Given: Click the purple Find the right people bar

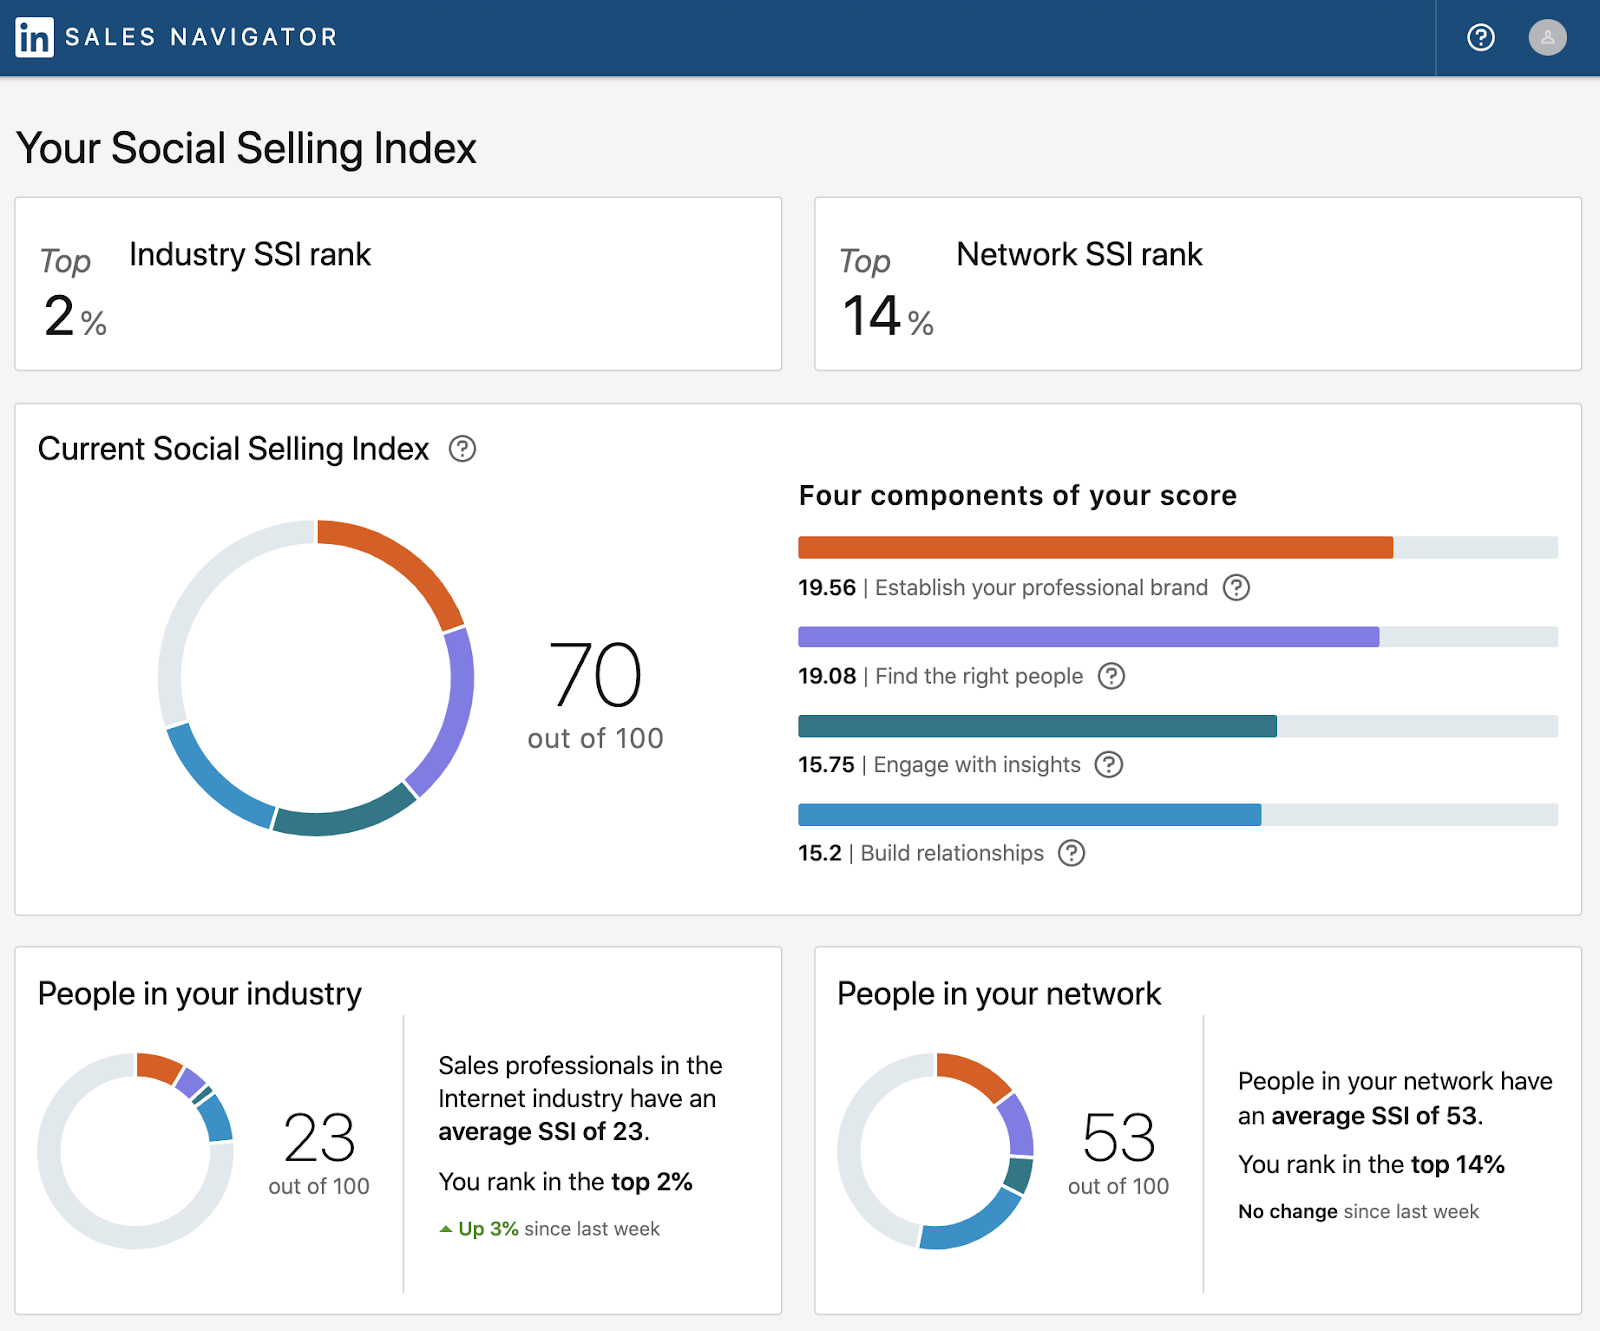Looking at the screenshot, I should point(1088,637).
